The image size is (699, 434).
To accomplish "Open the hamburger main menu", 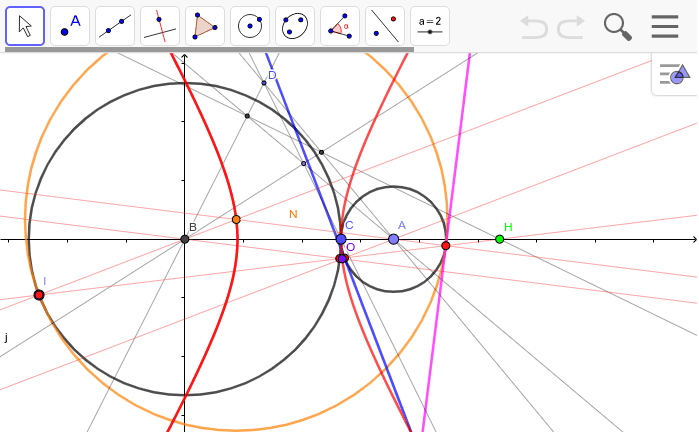I will coord(665,27).
